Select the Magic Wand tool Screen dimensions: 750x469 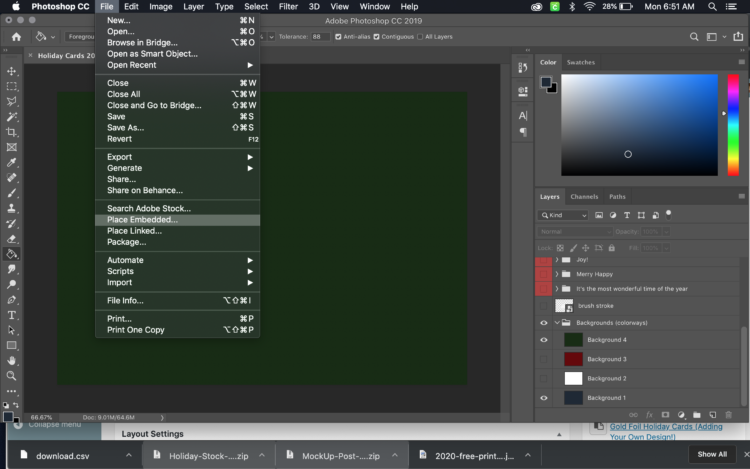pyautogui.click(x=11, y=117)
